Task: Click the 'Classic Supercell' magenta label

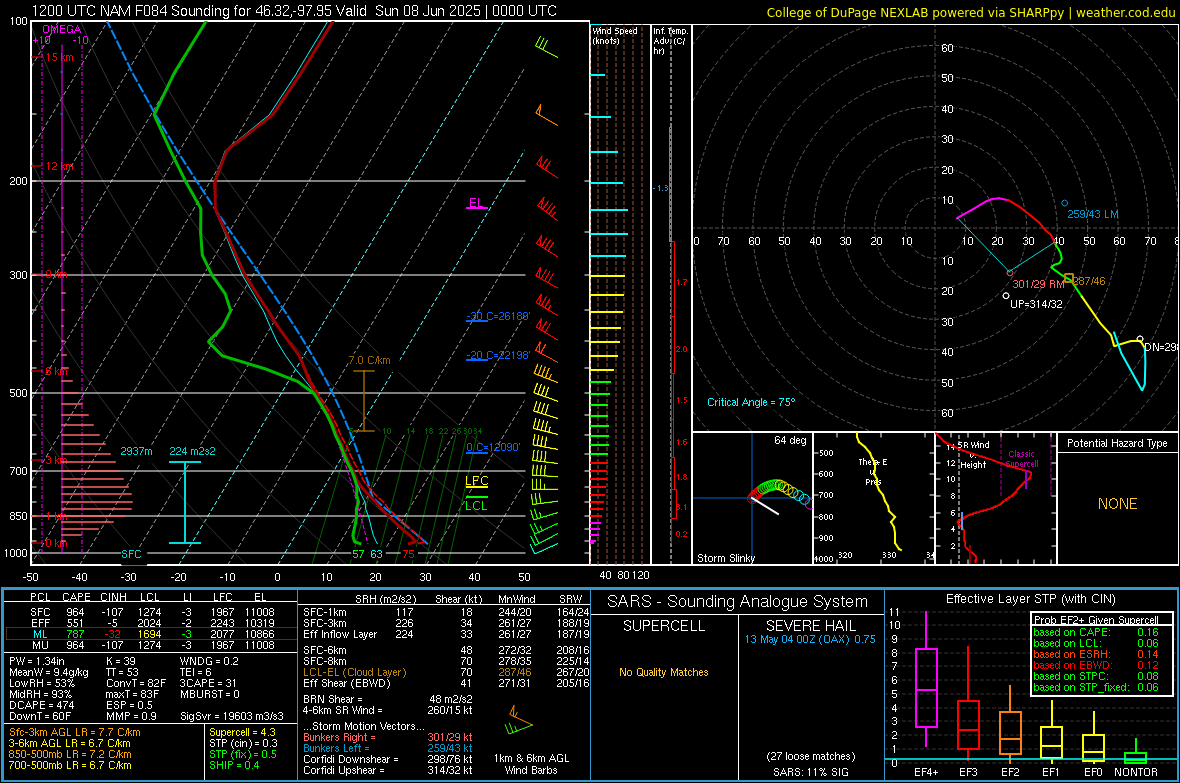Action: (1021, 459)
